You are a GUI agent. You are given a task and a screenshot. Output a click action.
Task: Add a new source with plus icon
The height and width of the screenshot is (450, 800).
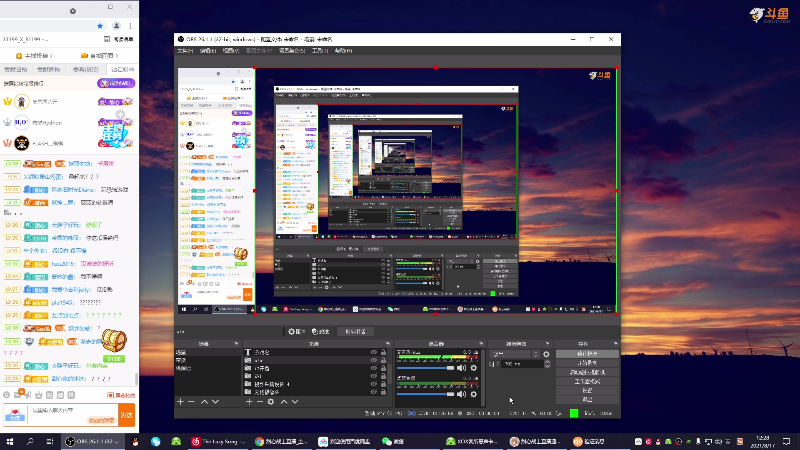249,402
